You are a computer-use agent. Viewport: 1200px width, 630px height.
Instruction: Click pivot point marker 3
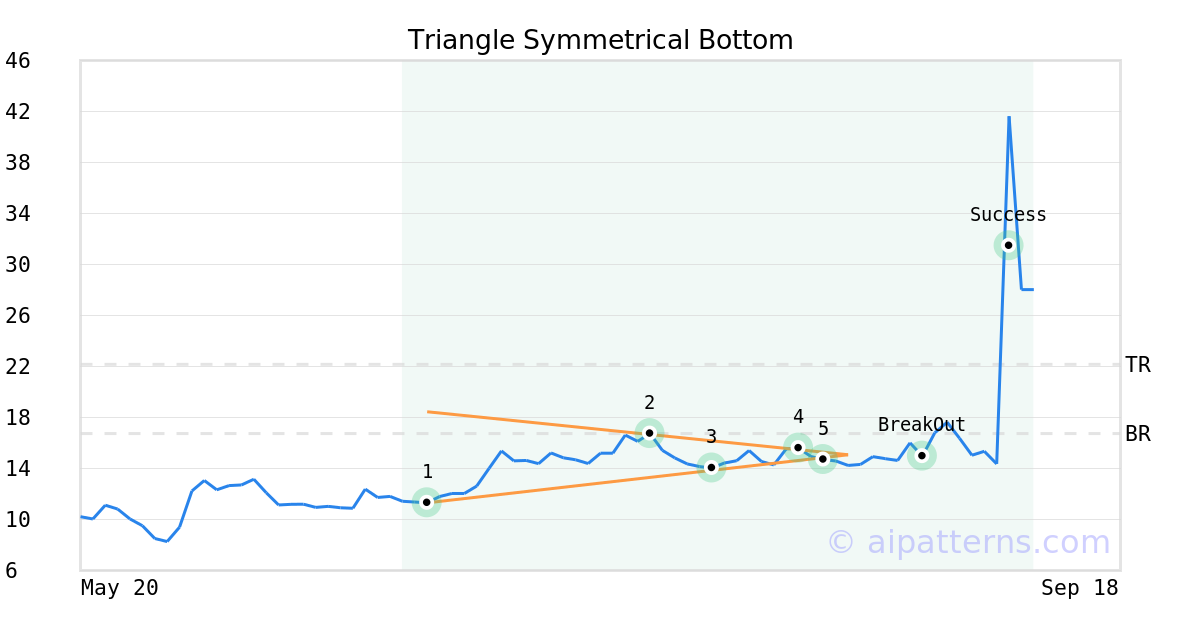(711, 467)
